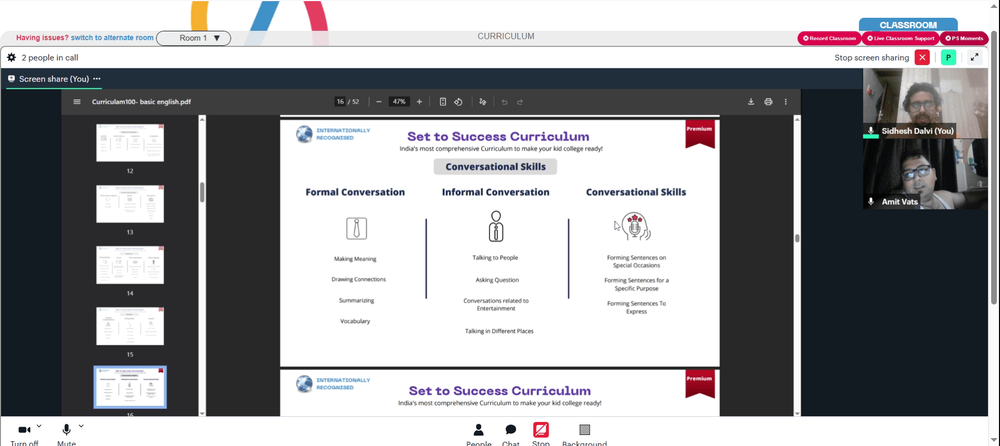Open Background effects
Screen dimensions: 1000x446
pyautogui.click(x=584, y=429)
